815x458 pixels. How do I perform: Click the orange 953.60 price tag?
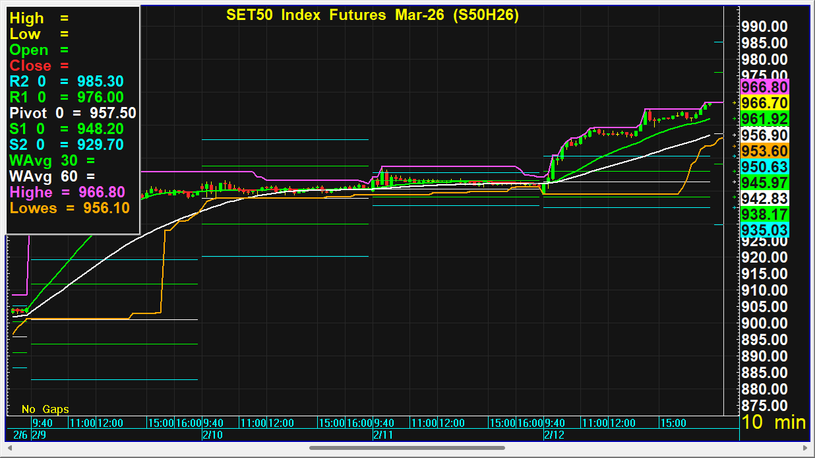763,150
